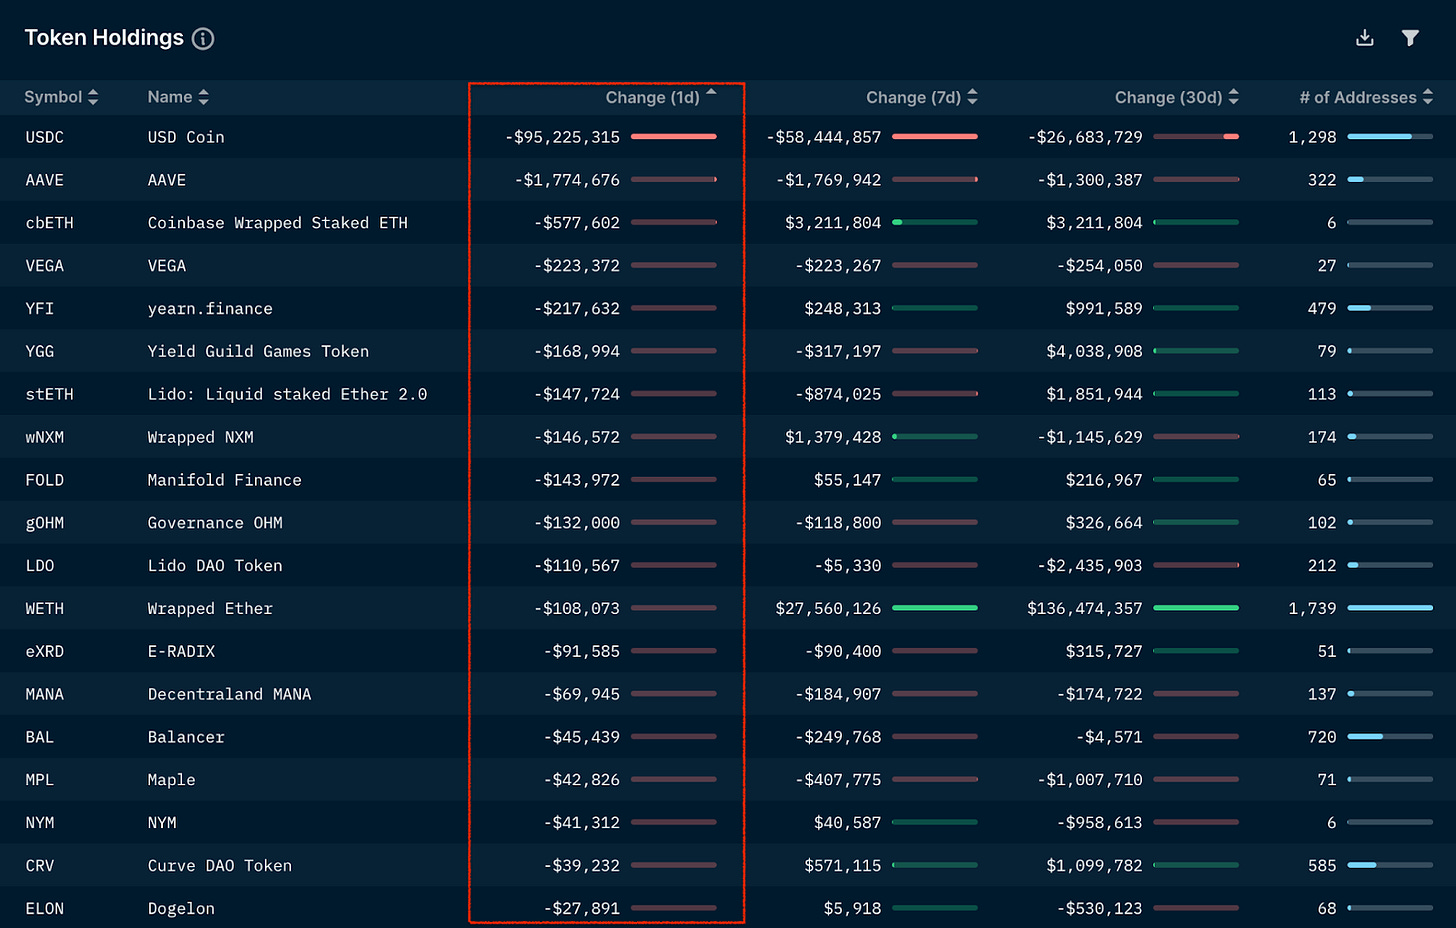Image resolution: width=1456 pixels, height=928 pixels.
Task: Click the $27,560,126 7d change
Action: (x=828, y=609)
